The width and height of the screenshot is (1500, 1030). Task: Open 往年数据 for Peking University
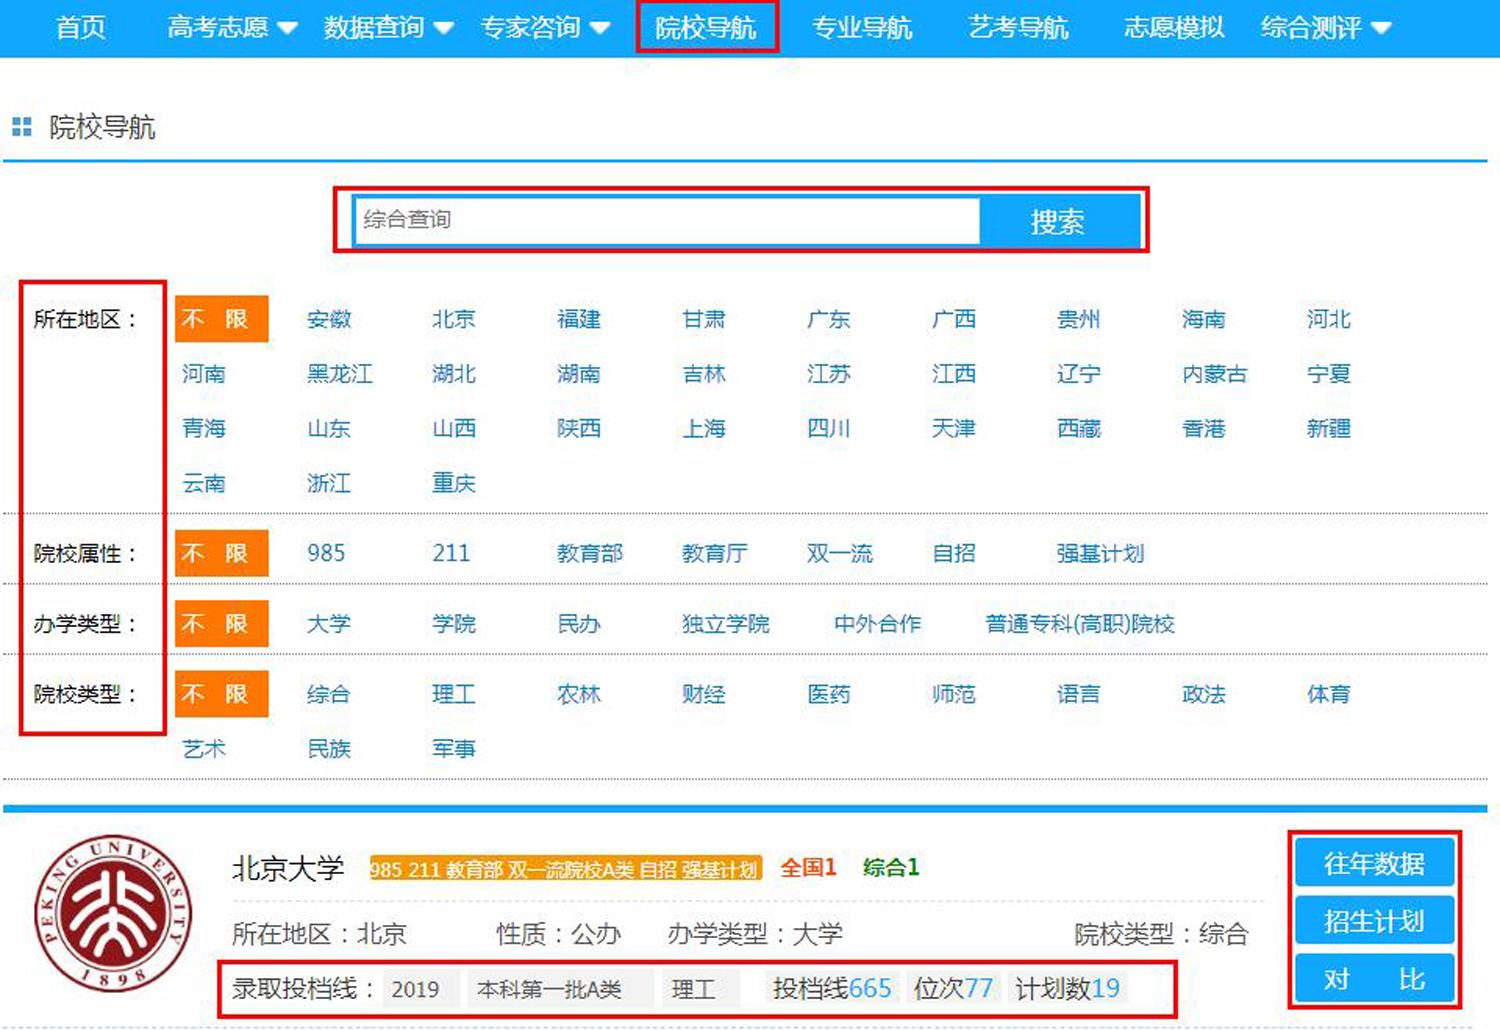[1374, 863]
